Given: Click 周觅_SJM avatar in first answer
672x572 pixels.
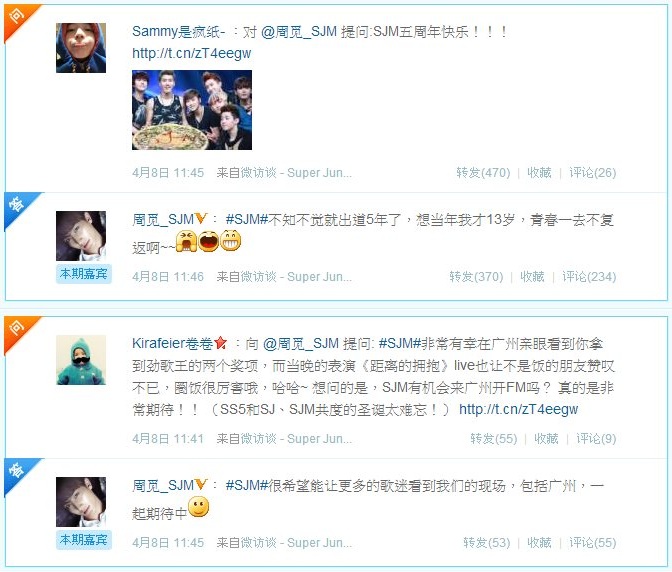Looking at the screenshot, I should 81,236.
